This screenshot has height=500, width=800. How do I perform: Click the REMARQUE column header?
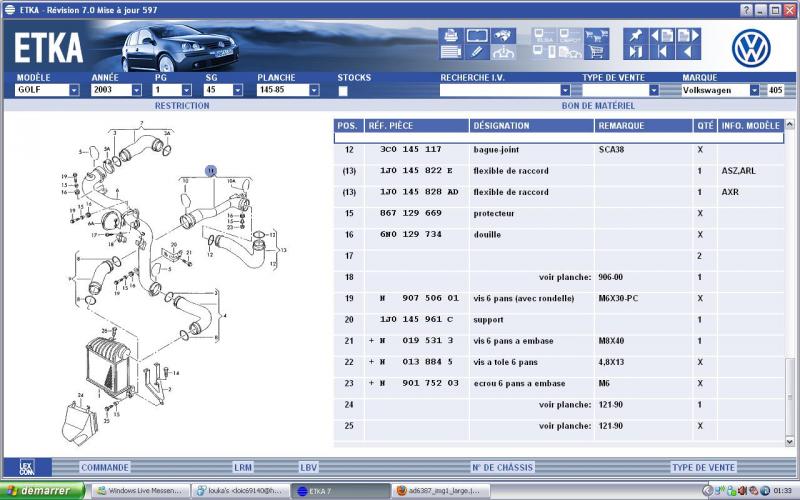pos(643,126)
